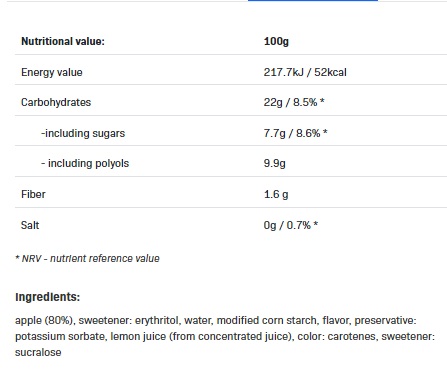Click the word sucralose in ingredients
The width and height of the screenshot is (447, 375).
pos(38,352)
